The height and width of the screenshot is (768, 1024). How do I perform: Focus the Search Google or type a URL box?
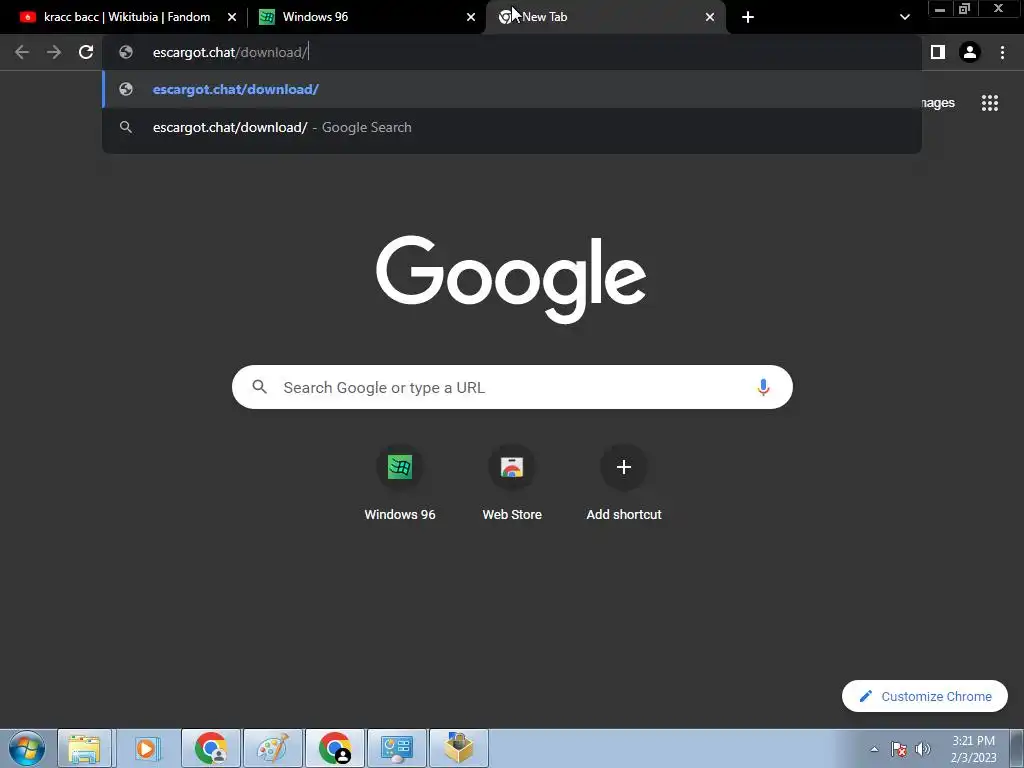512,387
